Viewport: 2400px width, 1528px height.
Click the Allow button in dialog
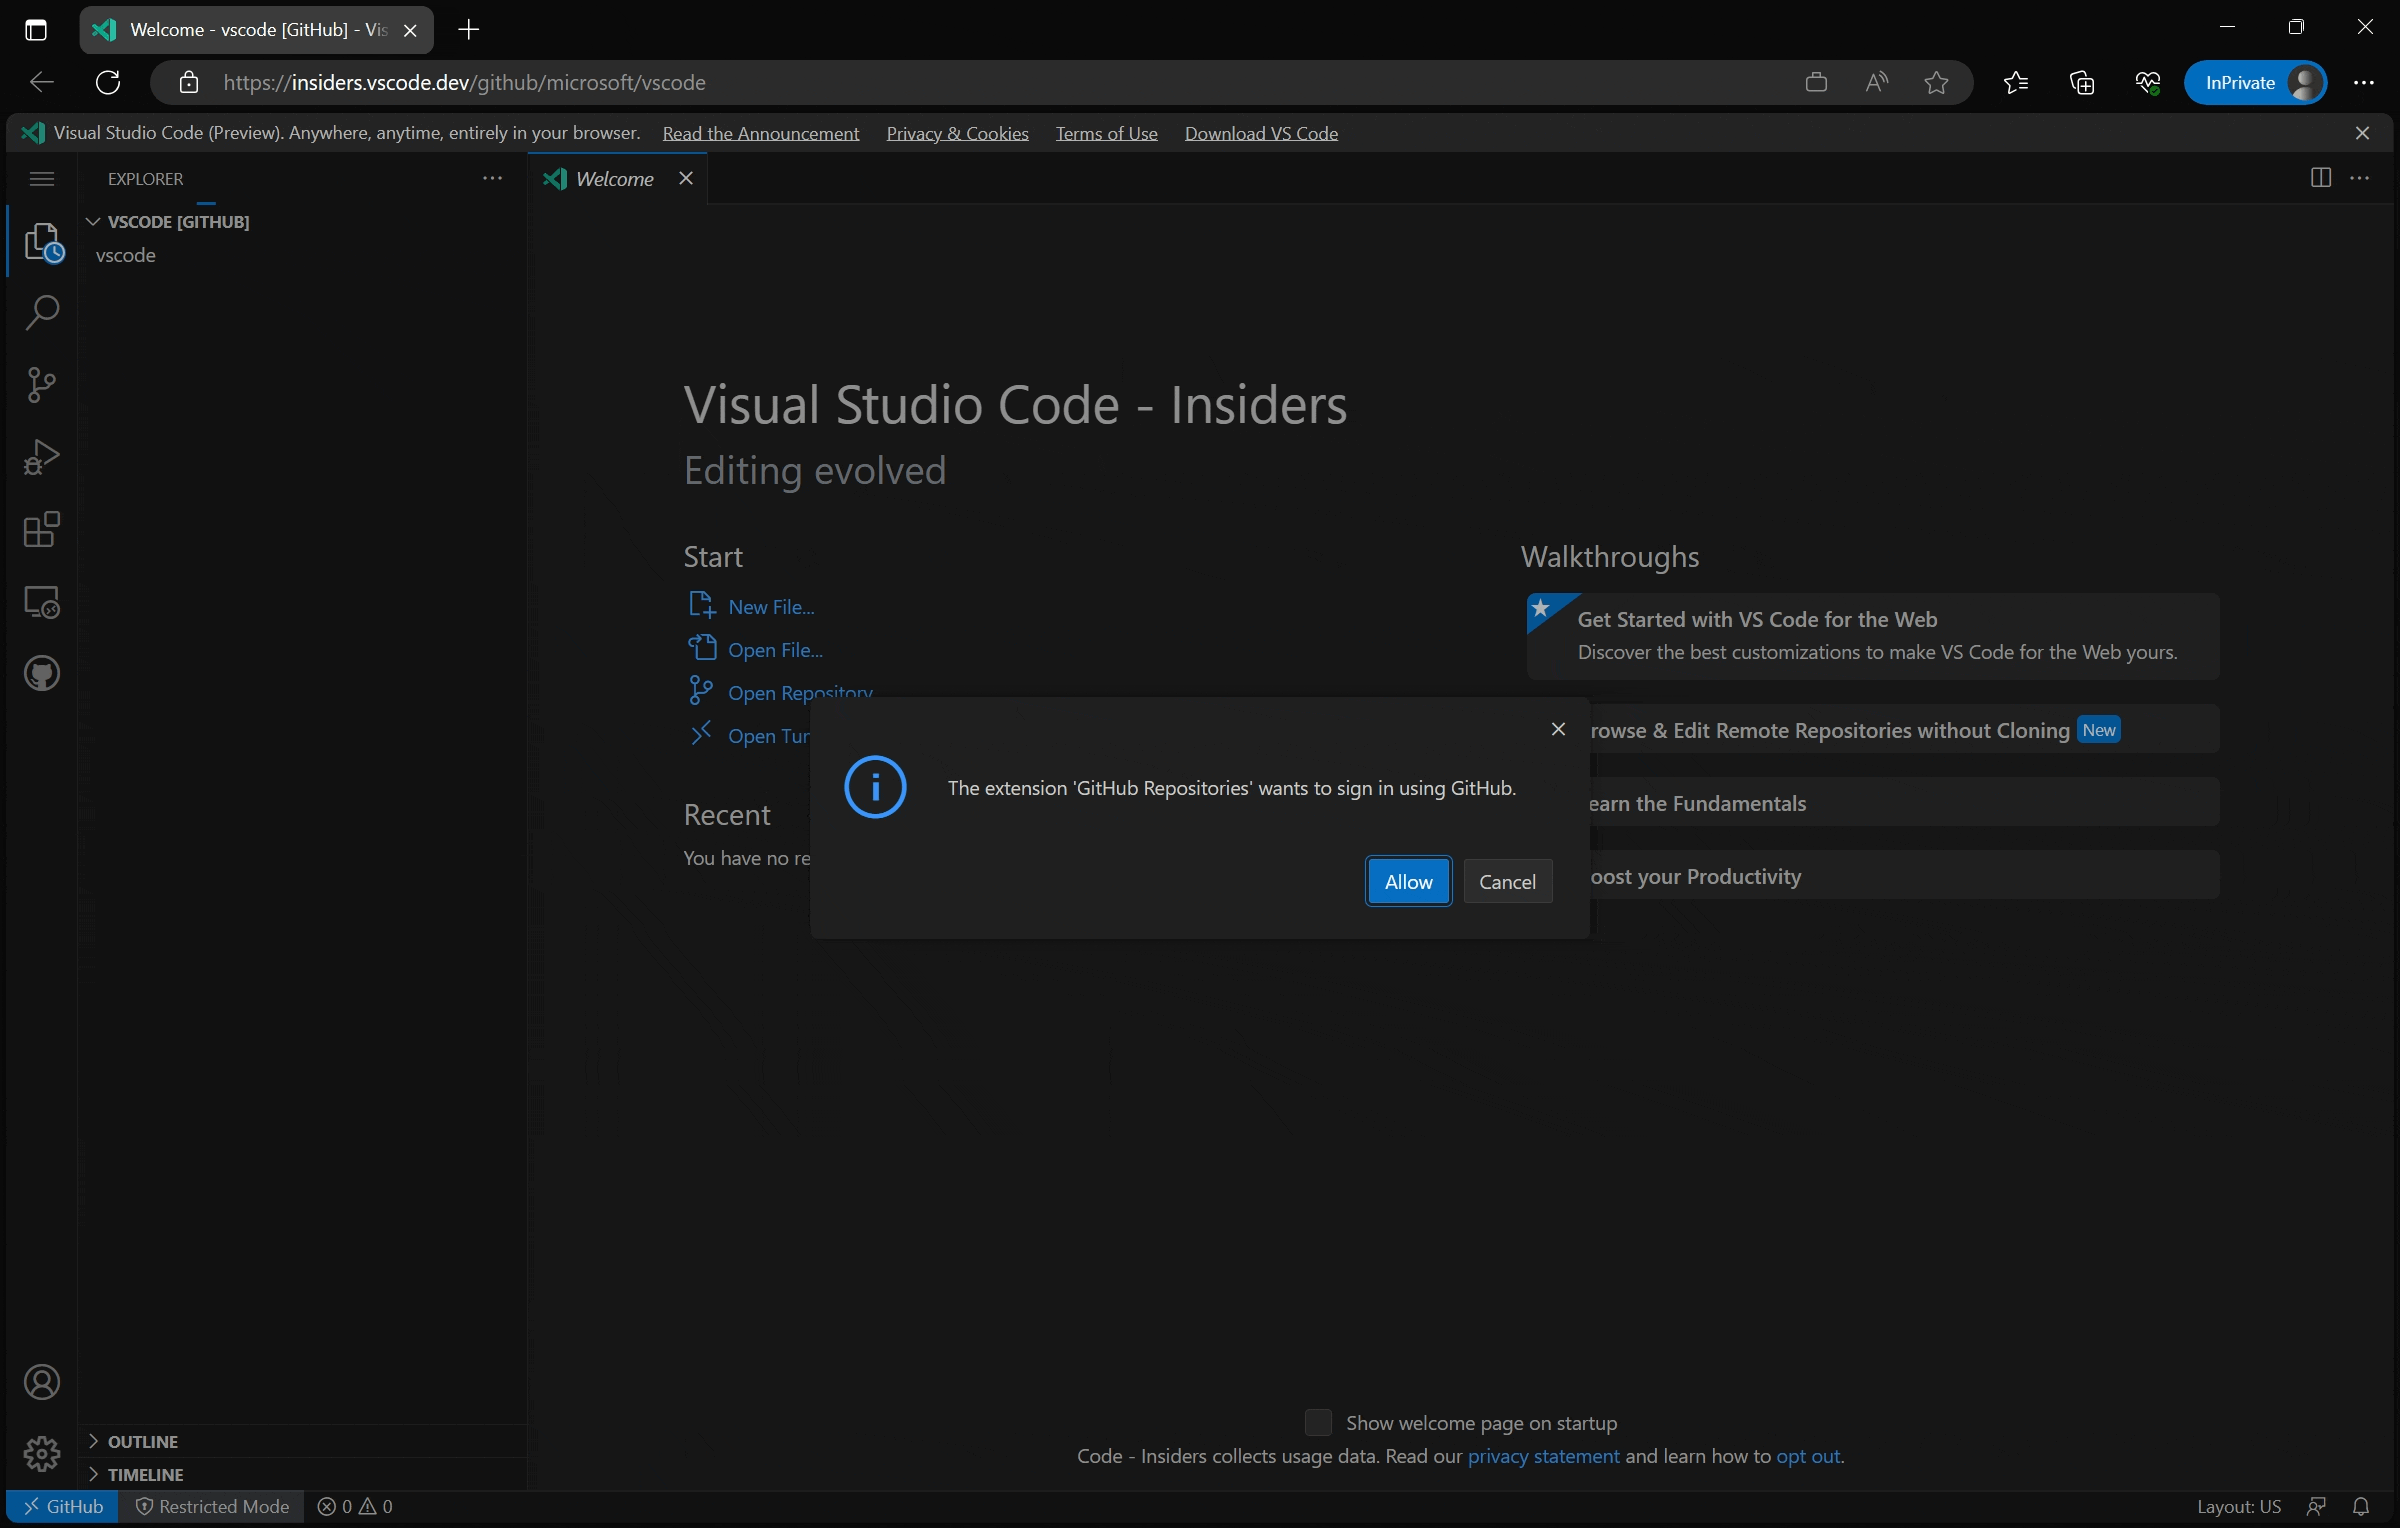1407,881
